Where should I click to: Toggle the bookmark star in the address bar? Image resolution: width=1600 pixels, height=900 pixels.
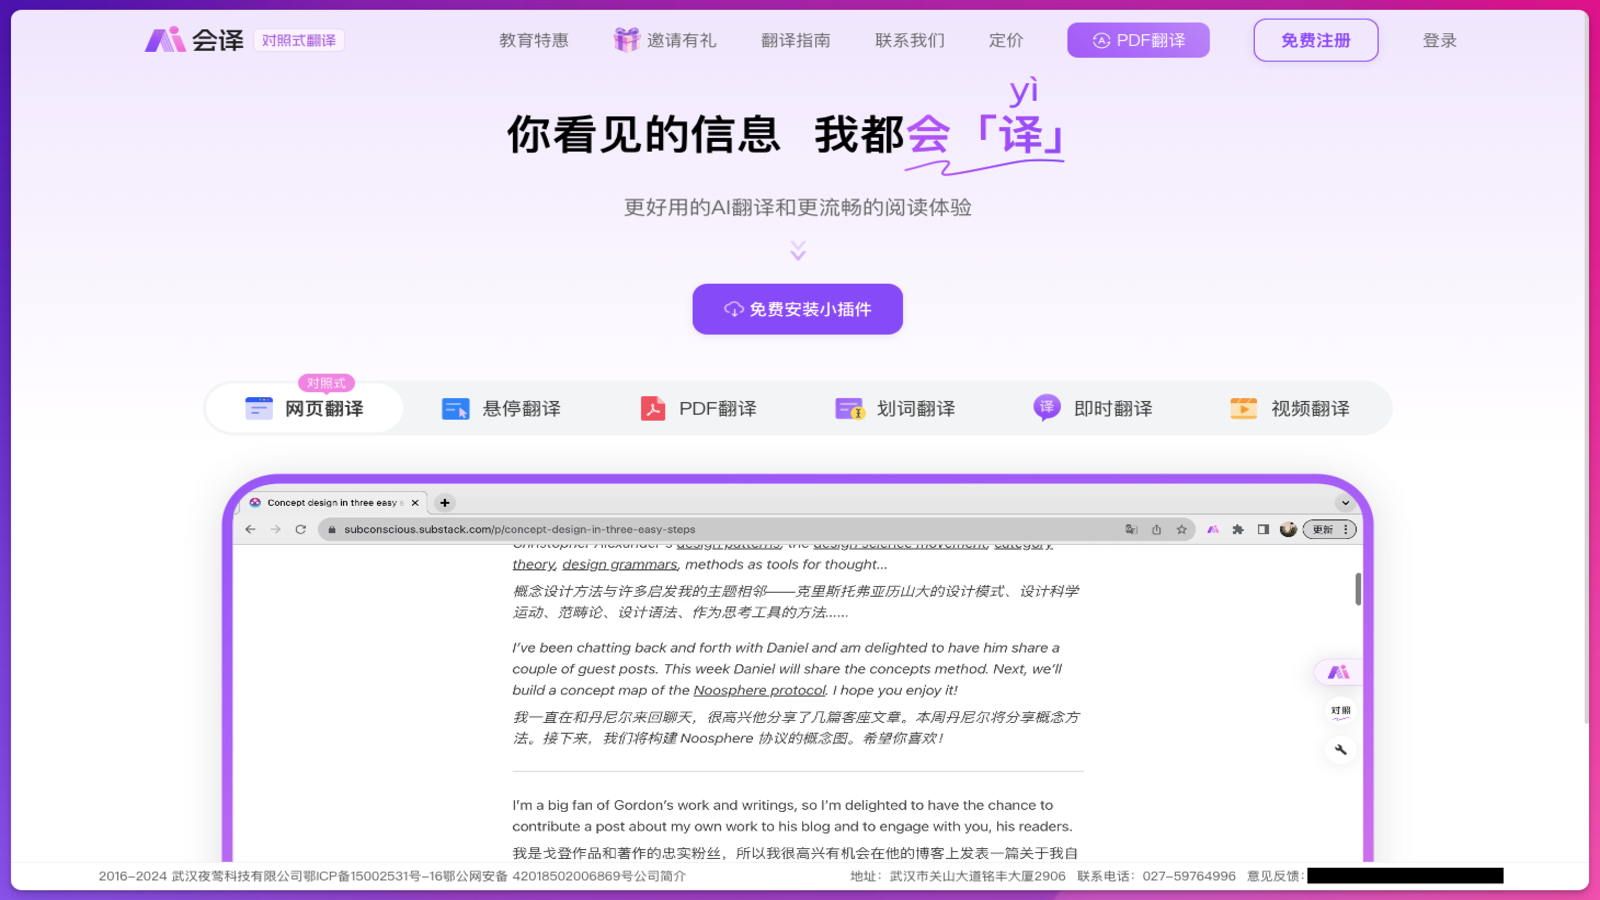[1181, 529]
